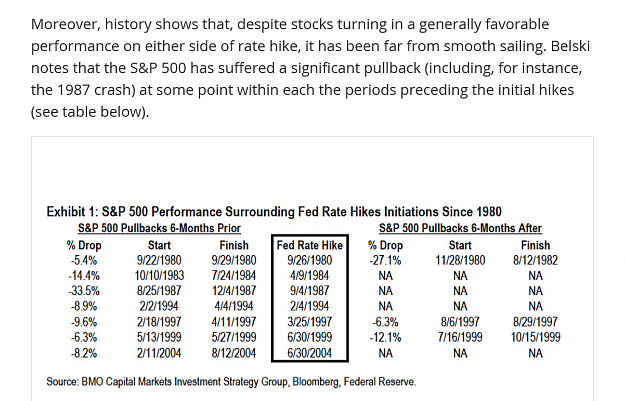Viewport: 625px width, 401px height.
Task: Click the 12/4/1987 finish date
Action: click(234, 291)
